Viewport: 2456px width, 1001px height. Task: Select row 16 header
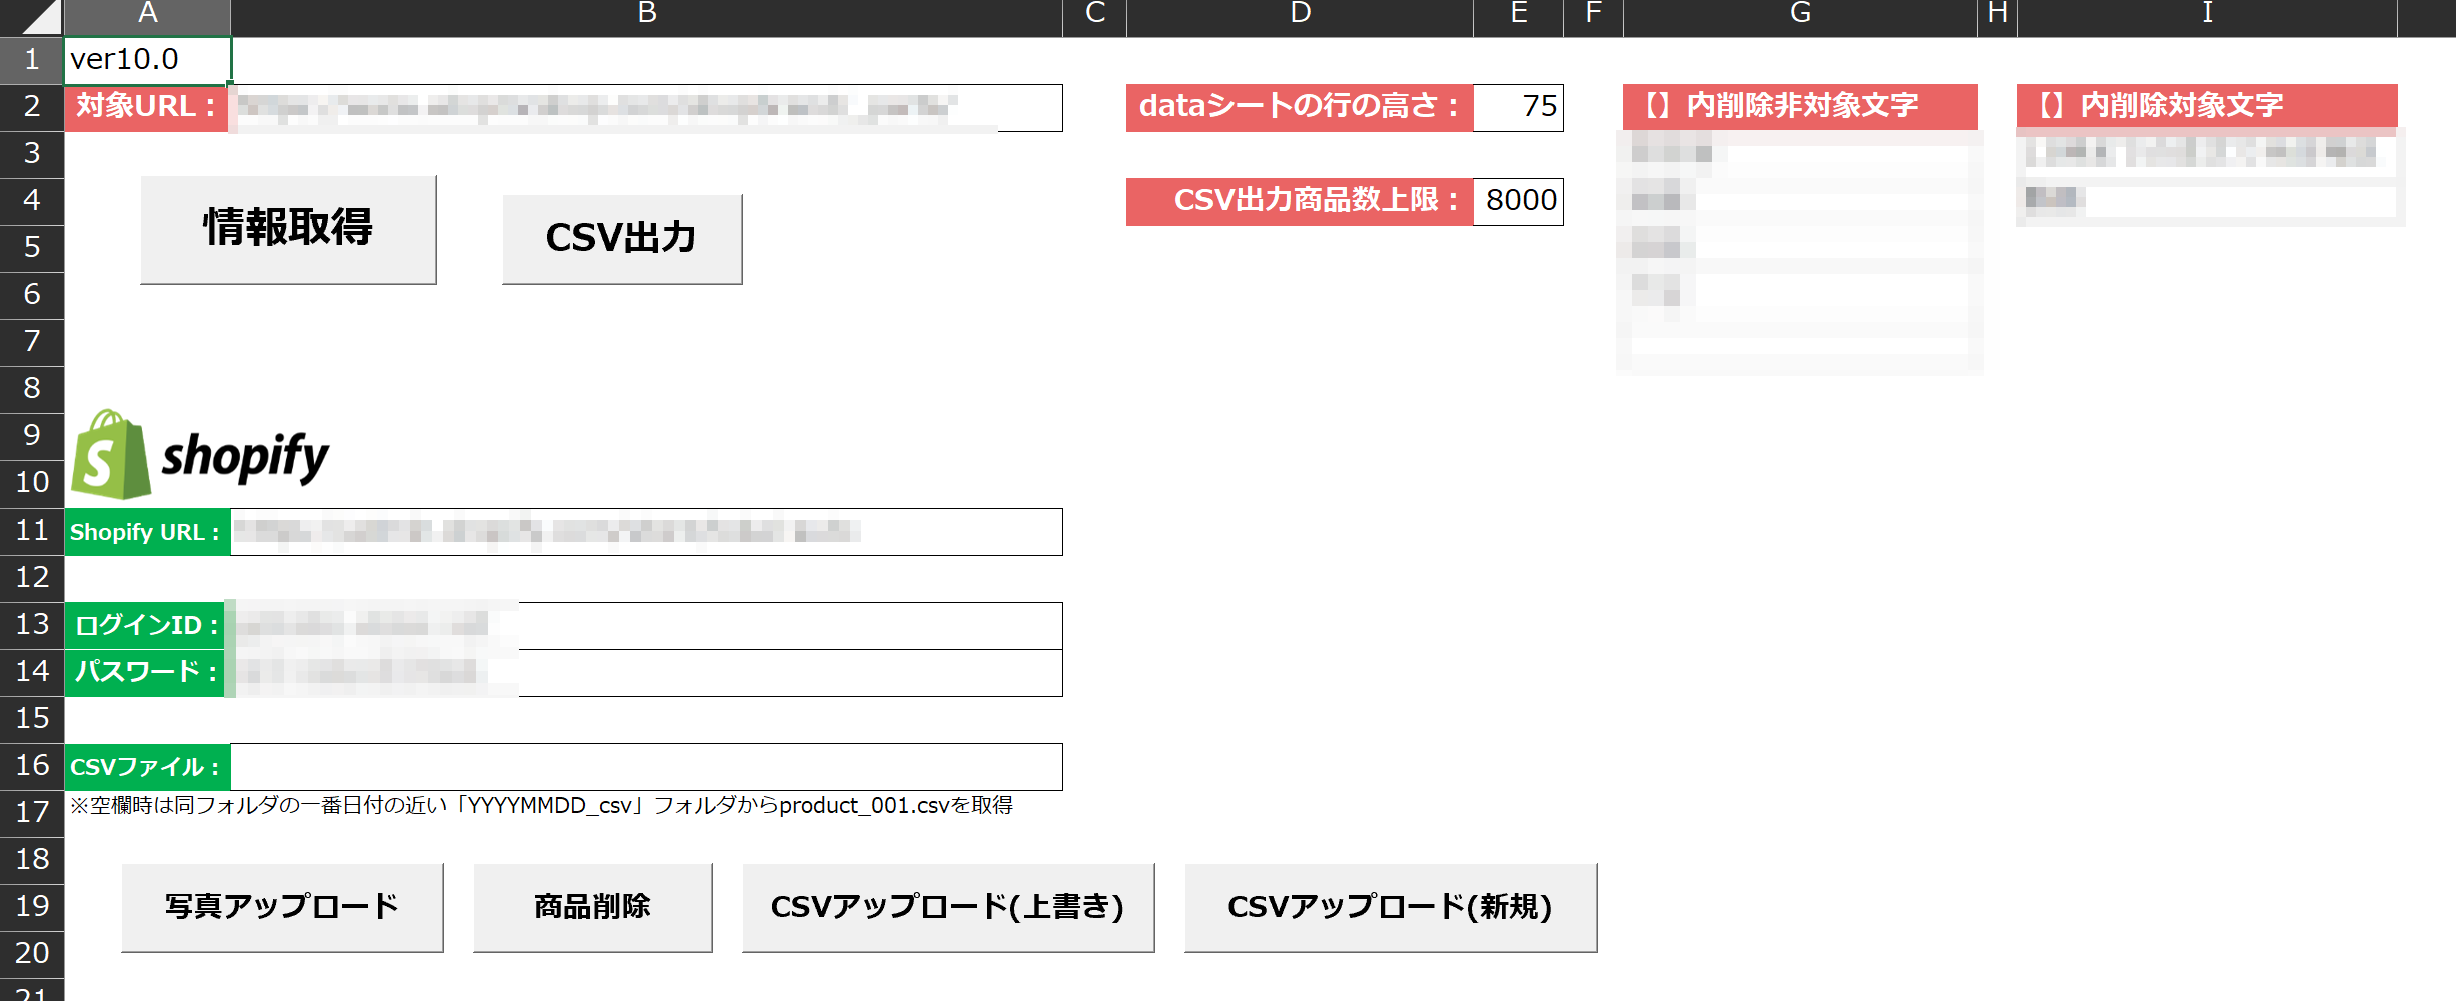[32, 766]
